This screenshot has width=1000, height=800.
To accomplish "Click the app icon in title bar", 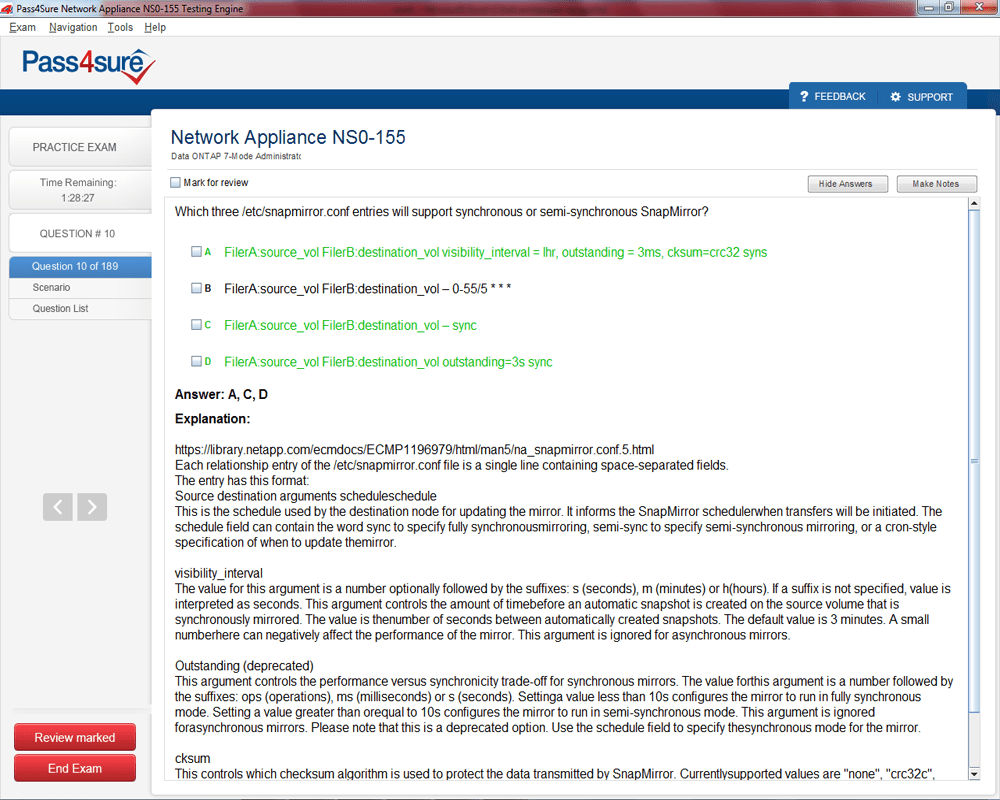I will coord(8,9).
